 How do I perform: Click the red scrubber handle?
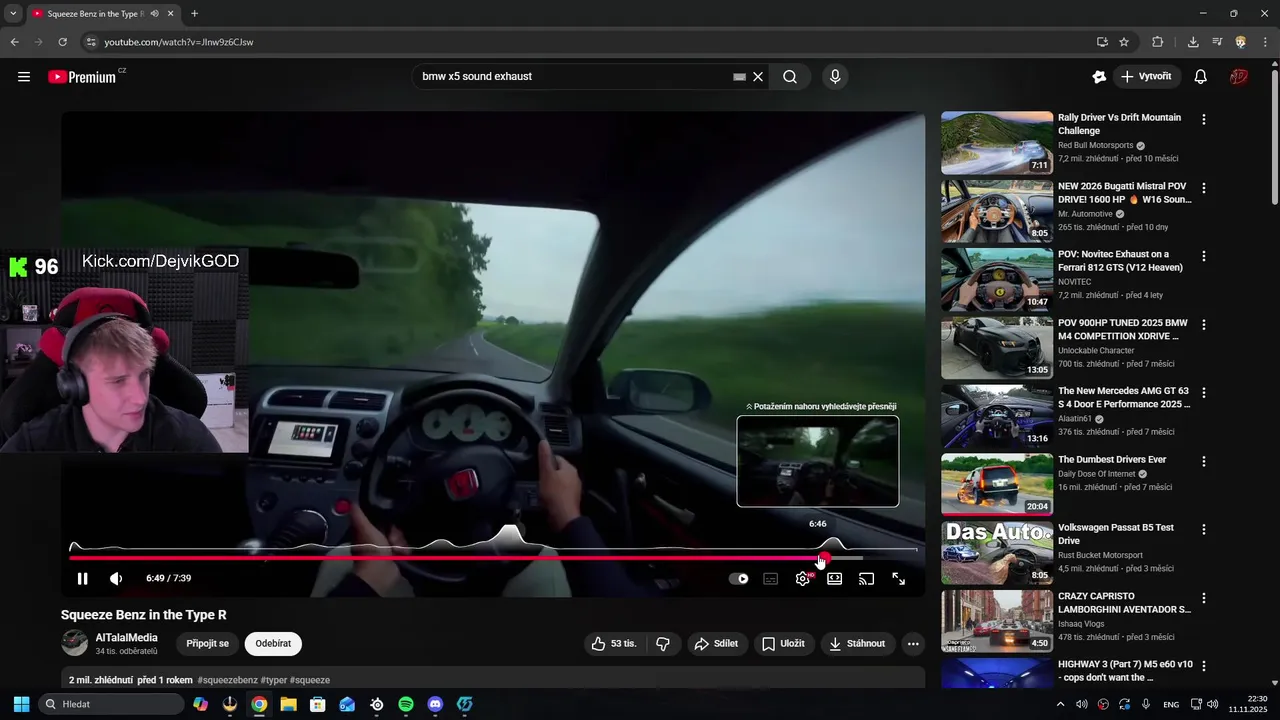(x=824, y=558)
